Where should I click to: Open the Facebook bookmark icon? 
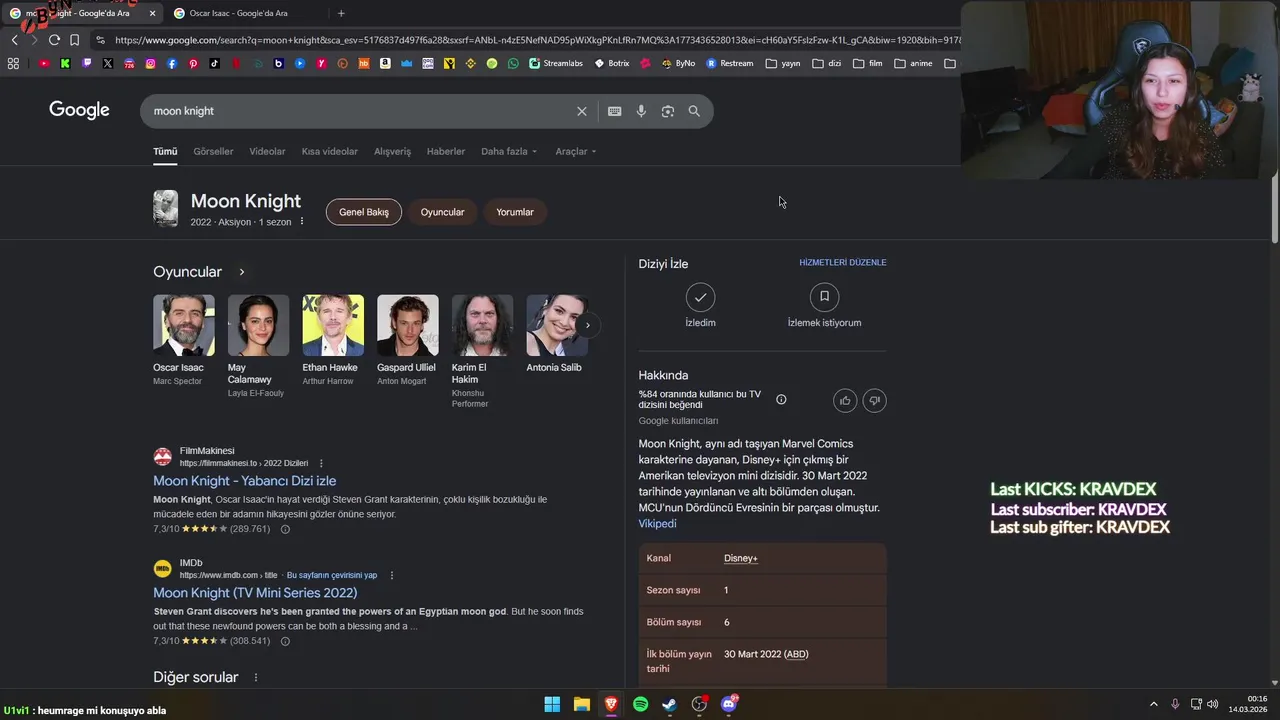(x=172, y=63)
